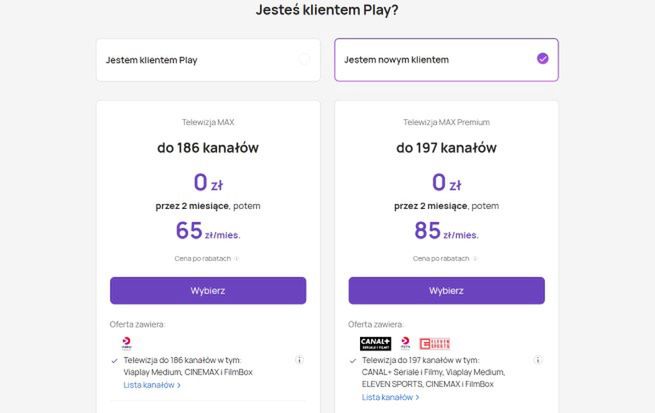This screenshot has width=655, height=413.
Task: Click info icon beside 186 channels description
Action: click(x=299, y=360)
